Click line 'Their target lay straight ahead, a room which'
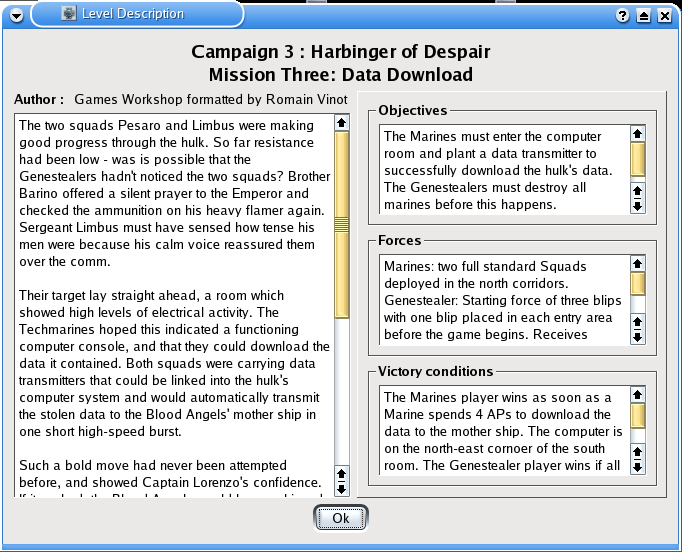Screen dimensions: 682x552 tap(151, 295)
